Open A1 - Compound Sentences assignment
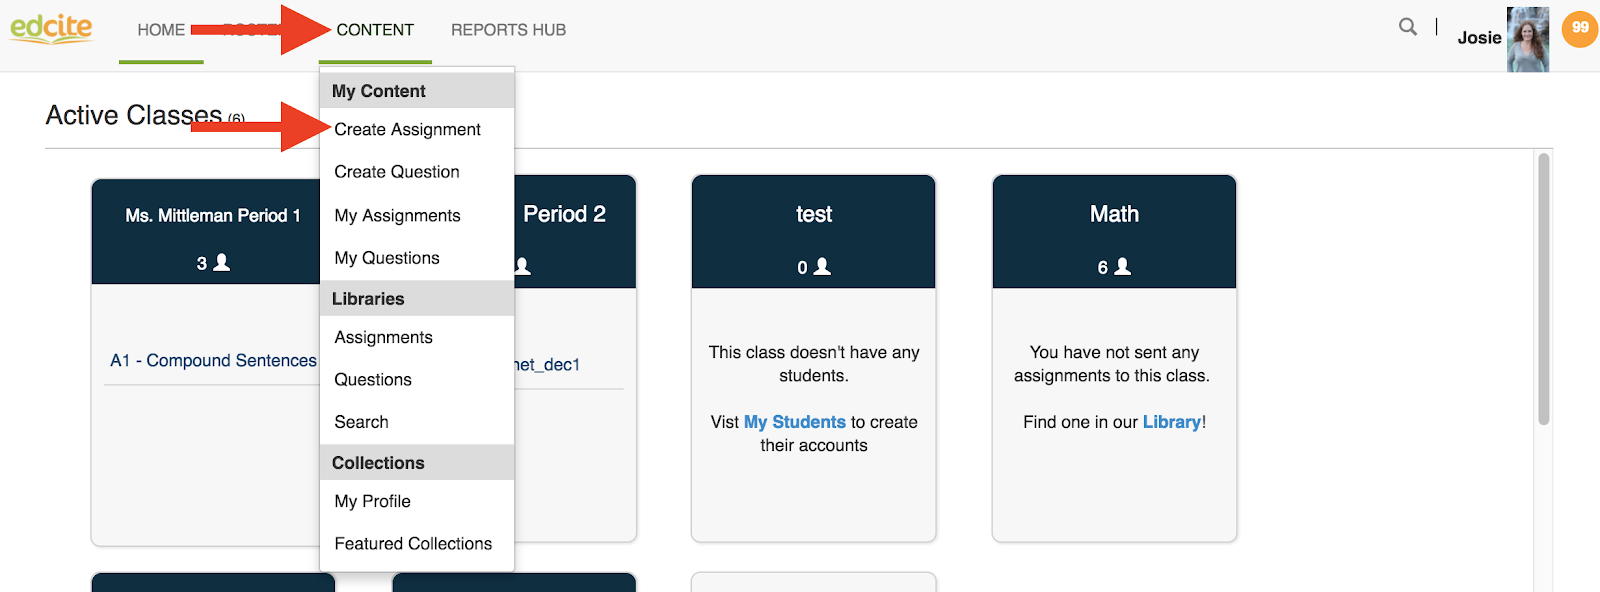 tap(213, 361)
